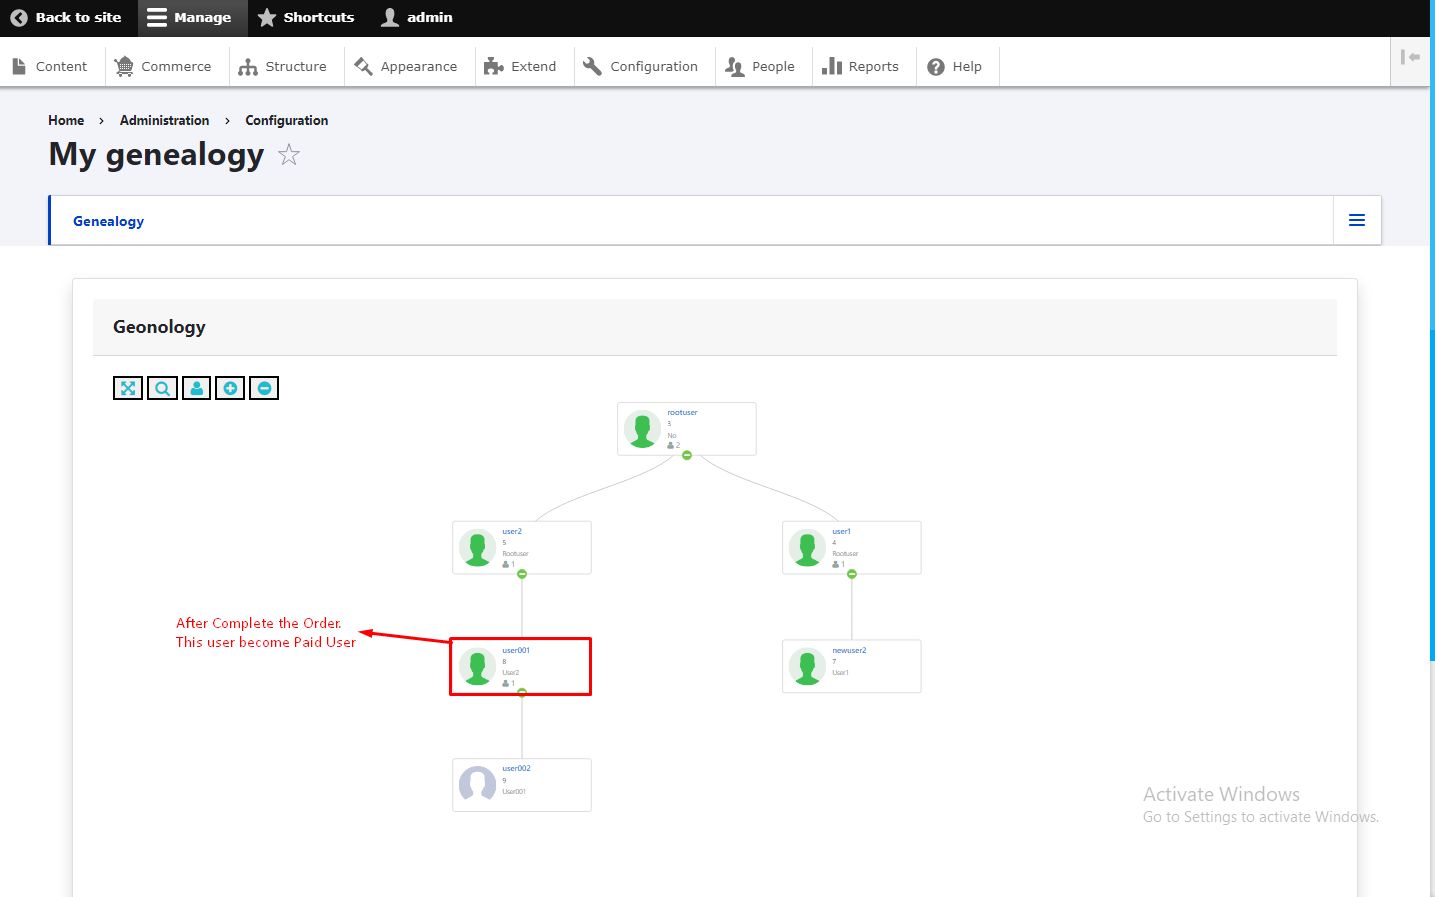Click sponsor text User1 in newuser2 card
The height and width of the screenshot is (897, 1435).
click(840, 673)
